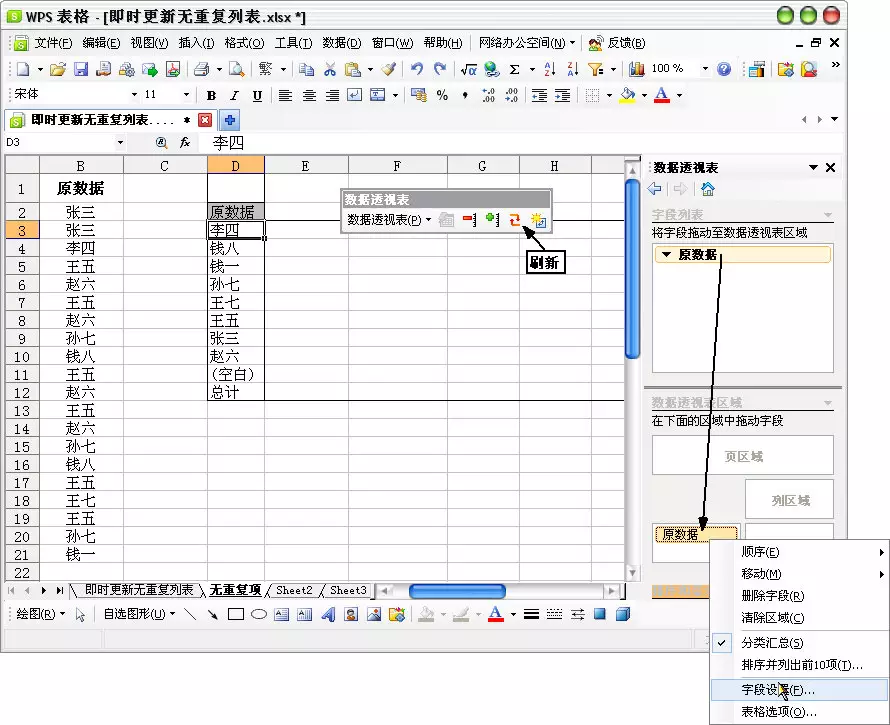Align text left
The image size is (890, 725).
286,95
